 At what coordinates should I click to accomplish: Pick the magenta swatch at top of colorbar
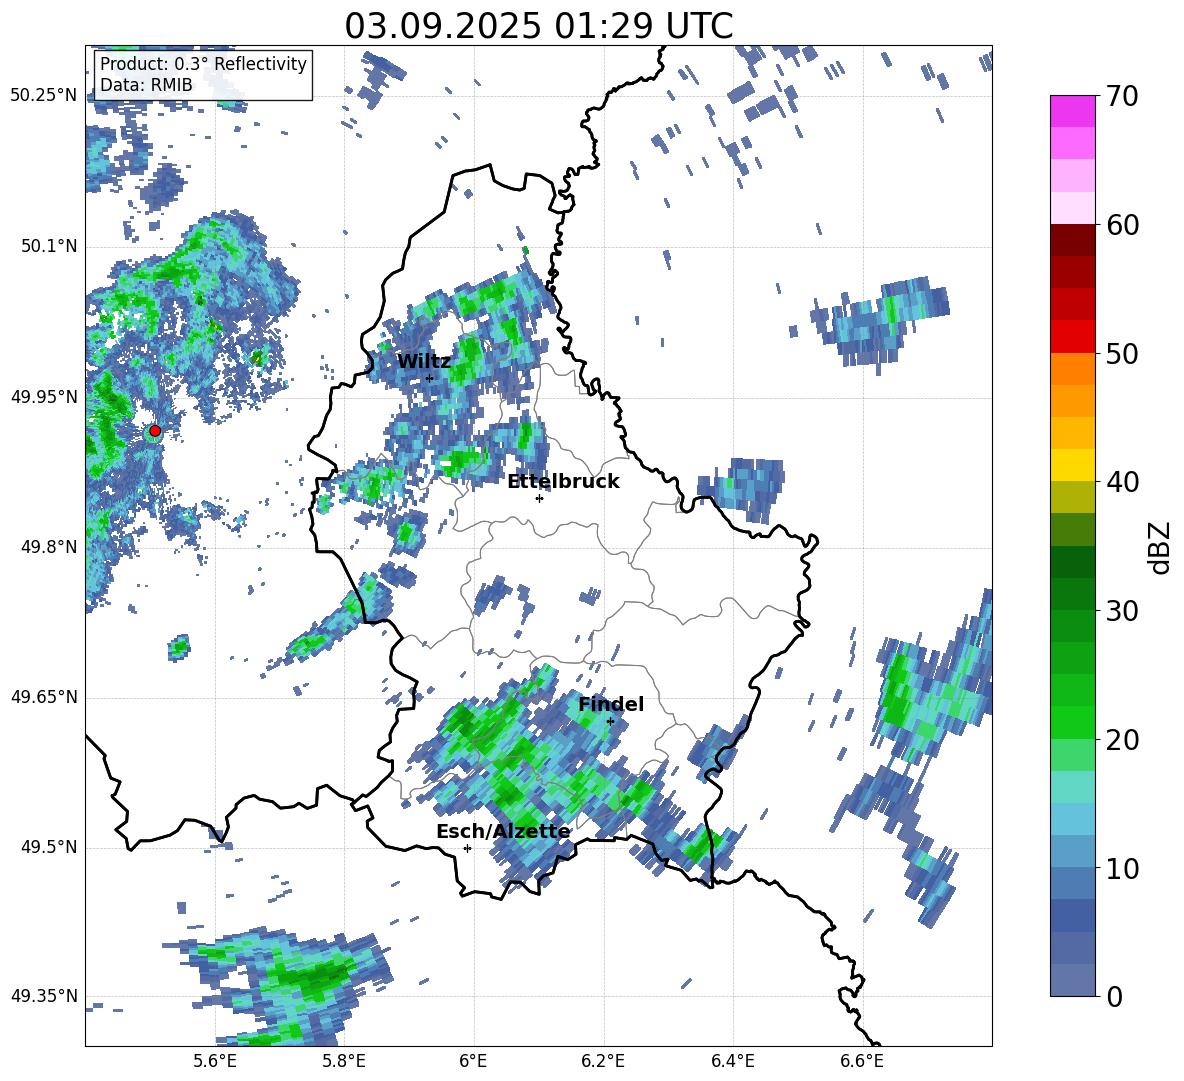point(1073,111)
